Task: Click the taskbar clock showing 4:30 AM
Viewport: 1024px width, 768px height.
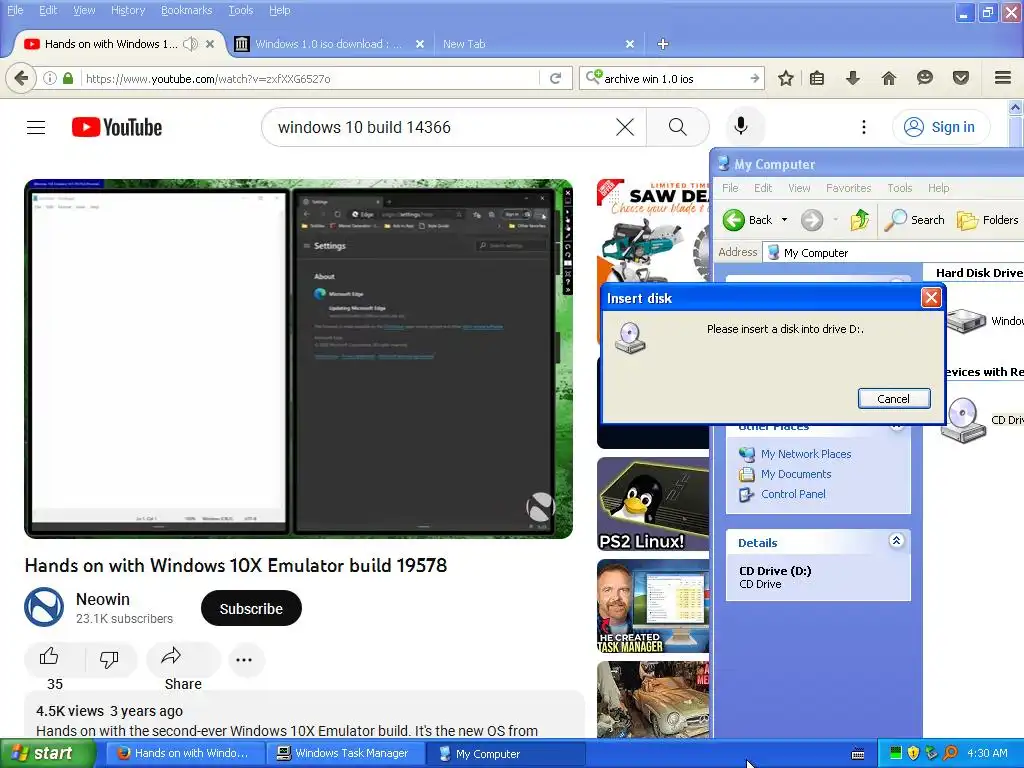Action: pyautogui.click(x=987, y=754)
